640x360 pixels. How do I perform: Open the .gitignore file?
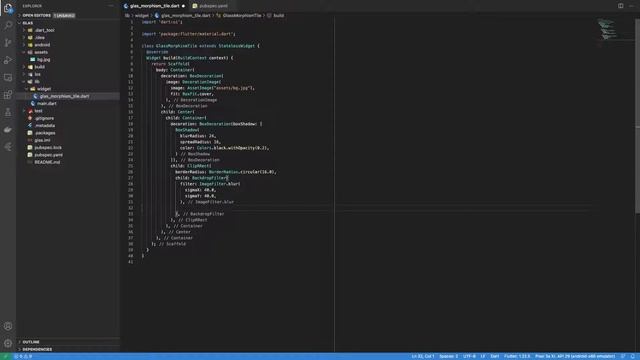click(x=44, y=118)
